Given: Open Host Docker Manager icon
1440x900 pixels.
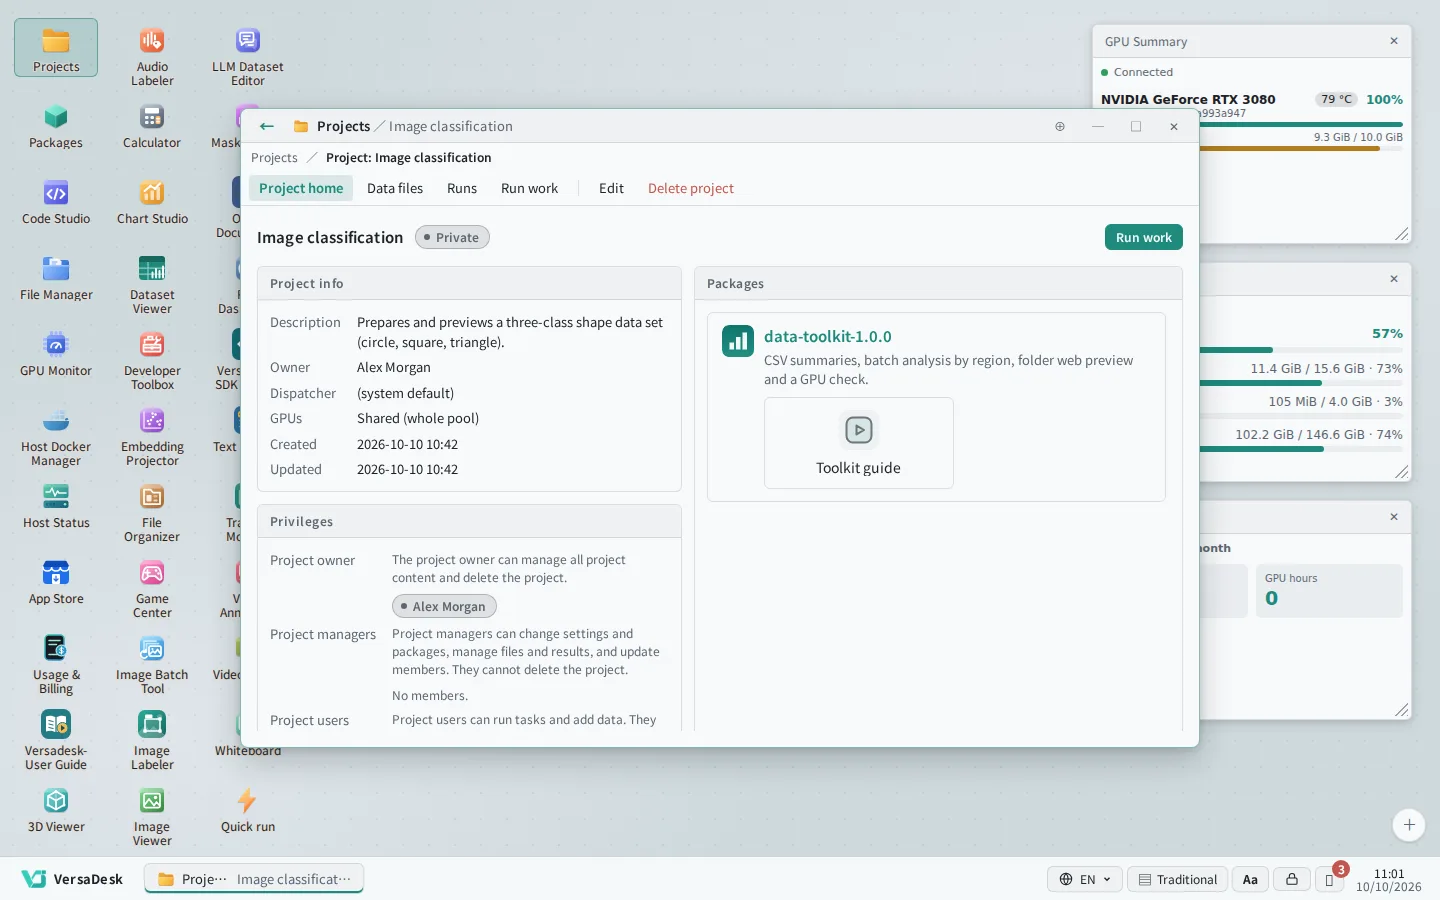Looking at the screenshot, I should (56, 438).
